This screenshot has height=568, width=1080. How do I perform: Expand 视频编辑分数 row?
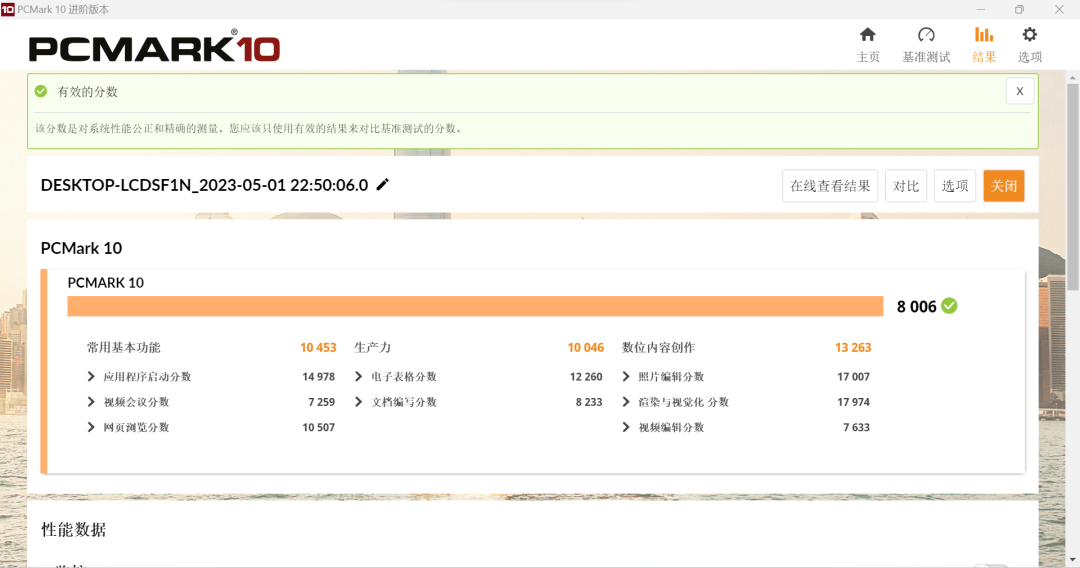click(625, 428)
